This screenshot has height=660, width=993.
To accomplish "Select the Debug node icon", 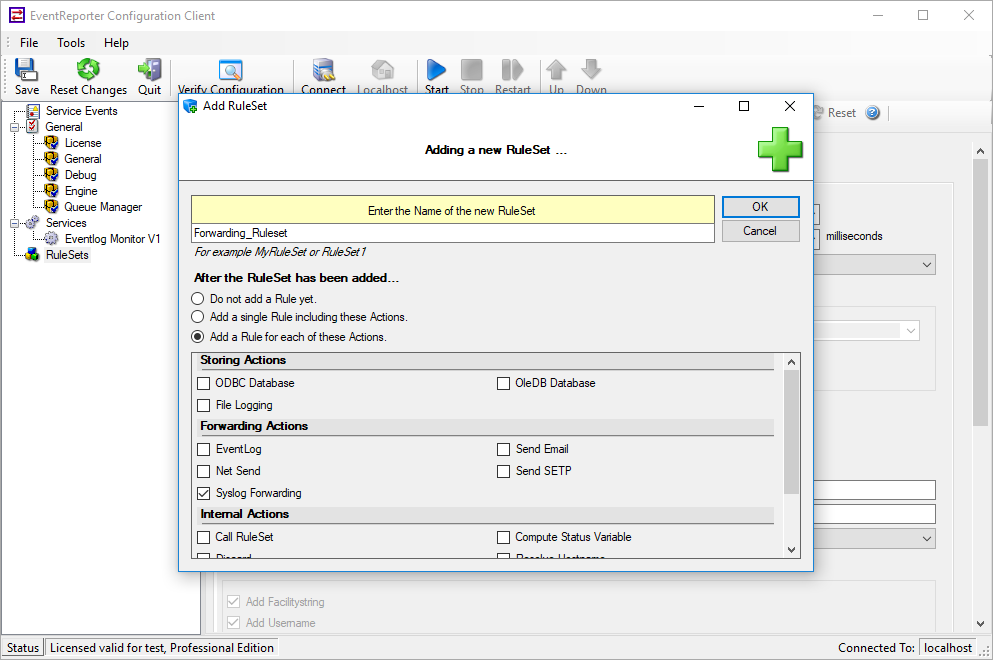I will [x=51, y=174].
